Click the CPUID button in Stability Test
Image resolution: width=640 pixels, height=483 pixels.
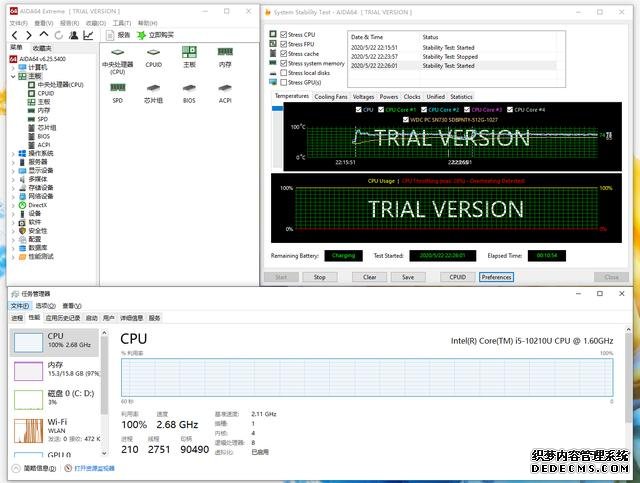[458, 277]
